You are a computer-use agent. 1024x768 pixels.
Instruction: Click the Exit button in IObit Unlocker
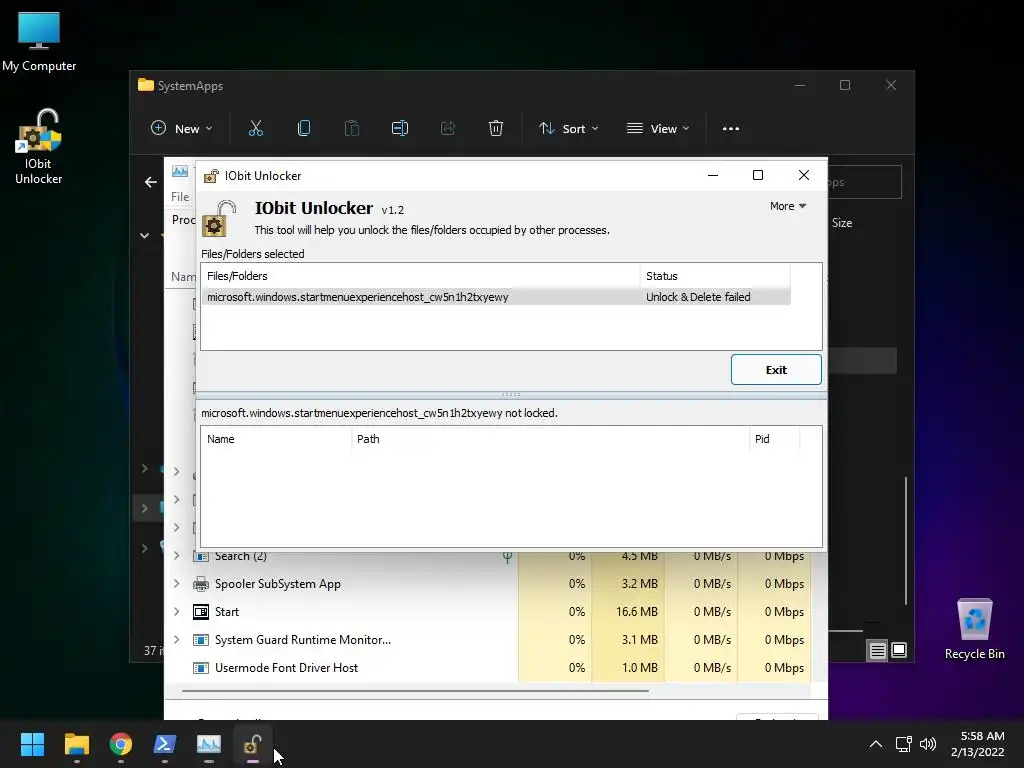(776, 370)
